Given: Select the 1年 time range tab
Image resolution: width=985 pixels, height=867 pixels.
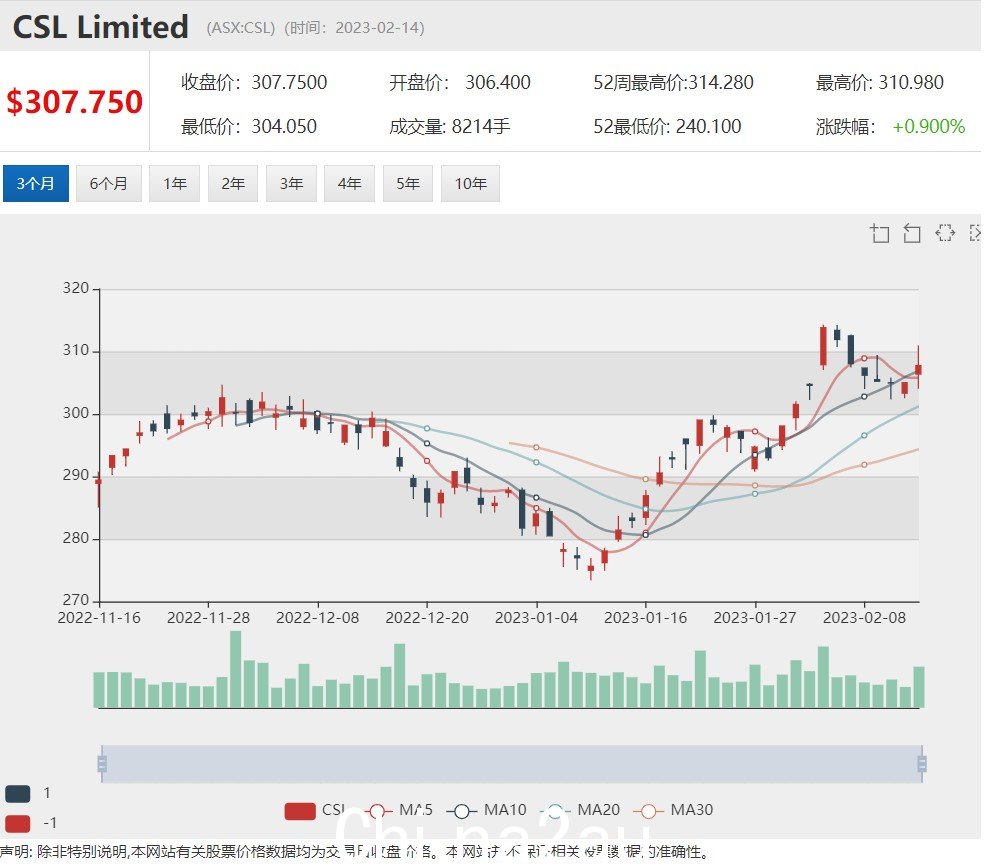Looking at the screenshot, I should (x=175, y=183).
